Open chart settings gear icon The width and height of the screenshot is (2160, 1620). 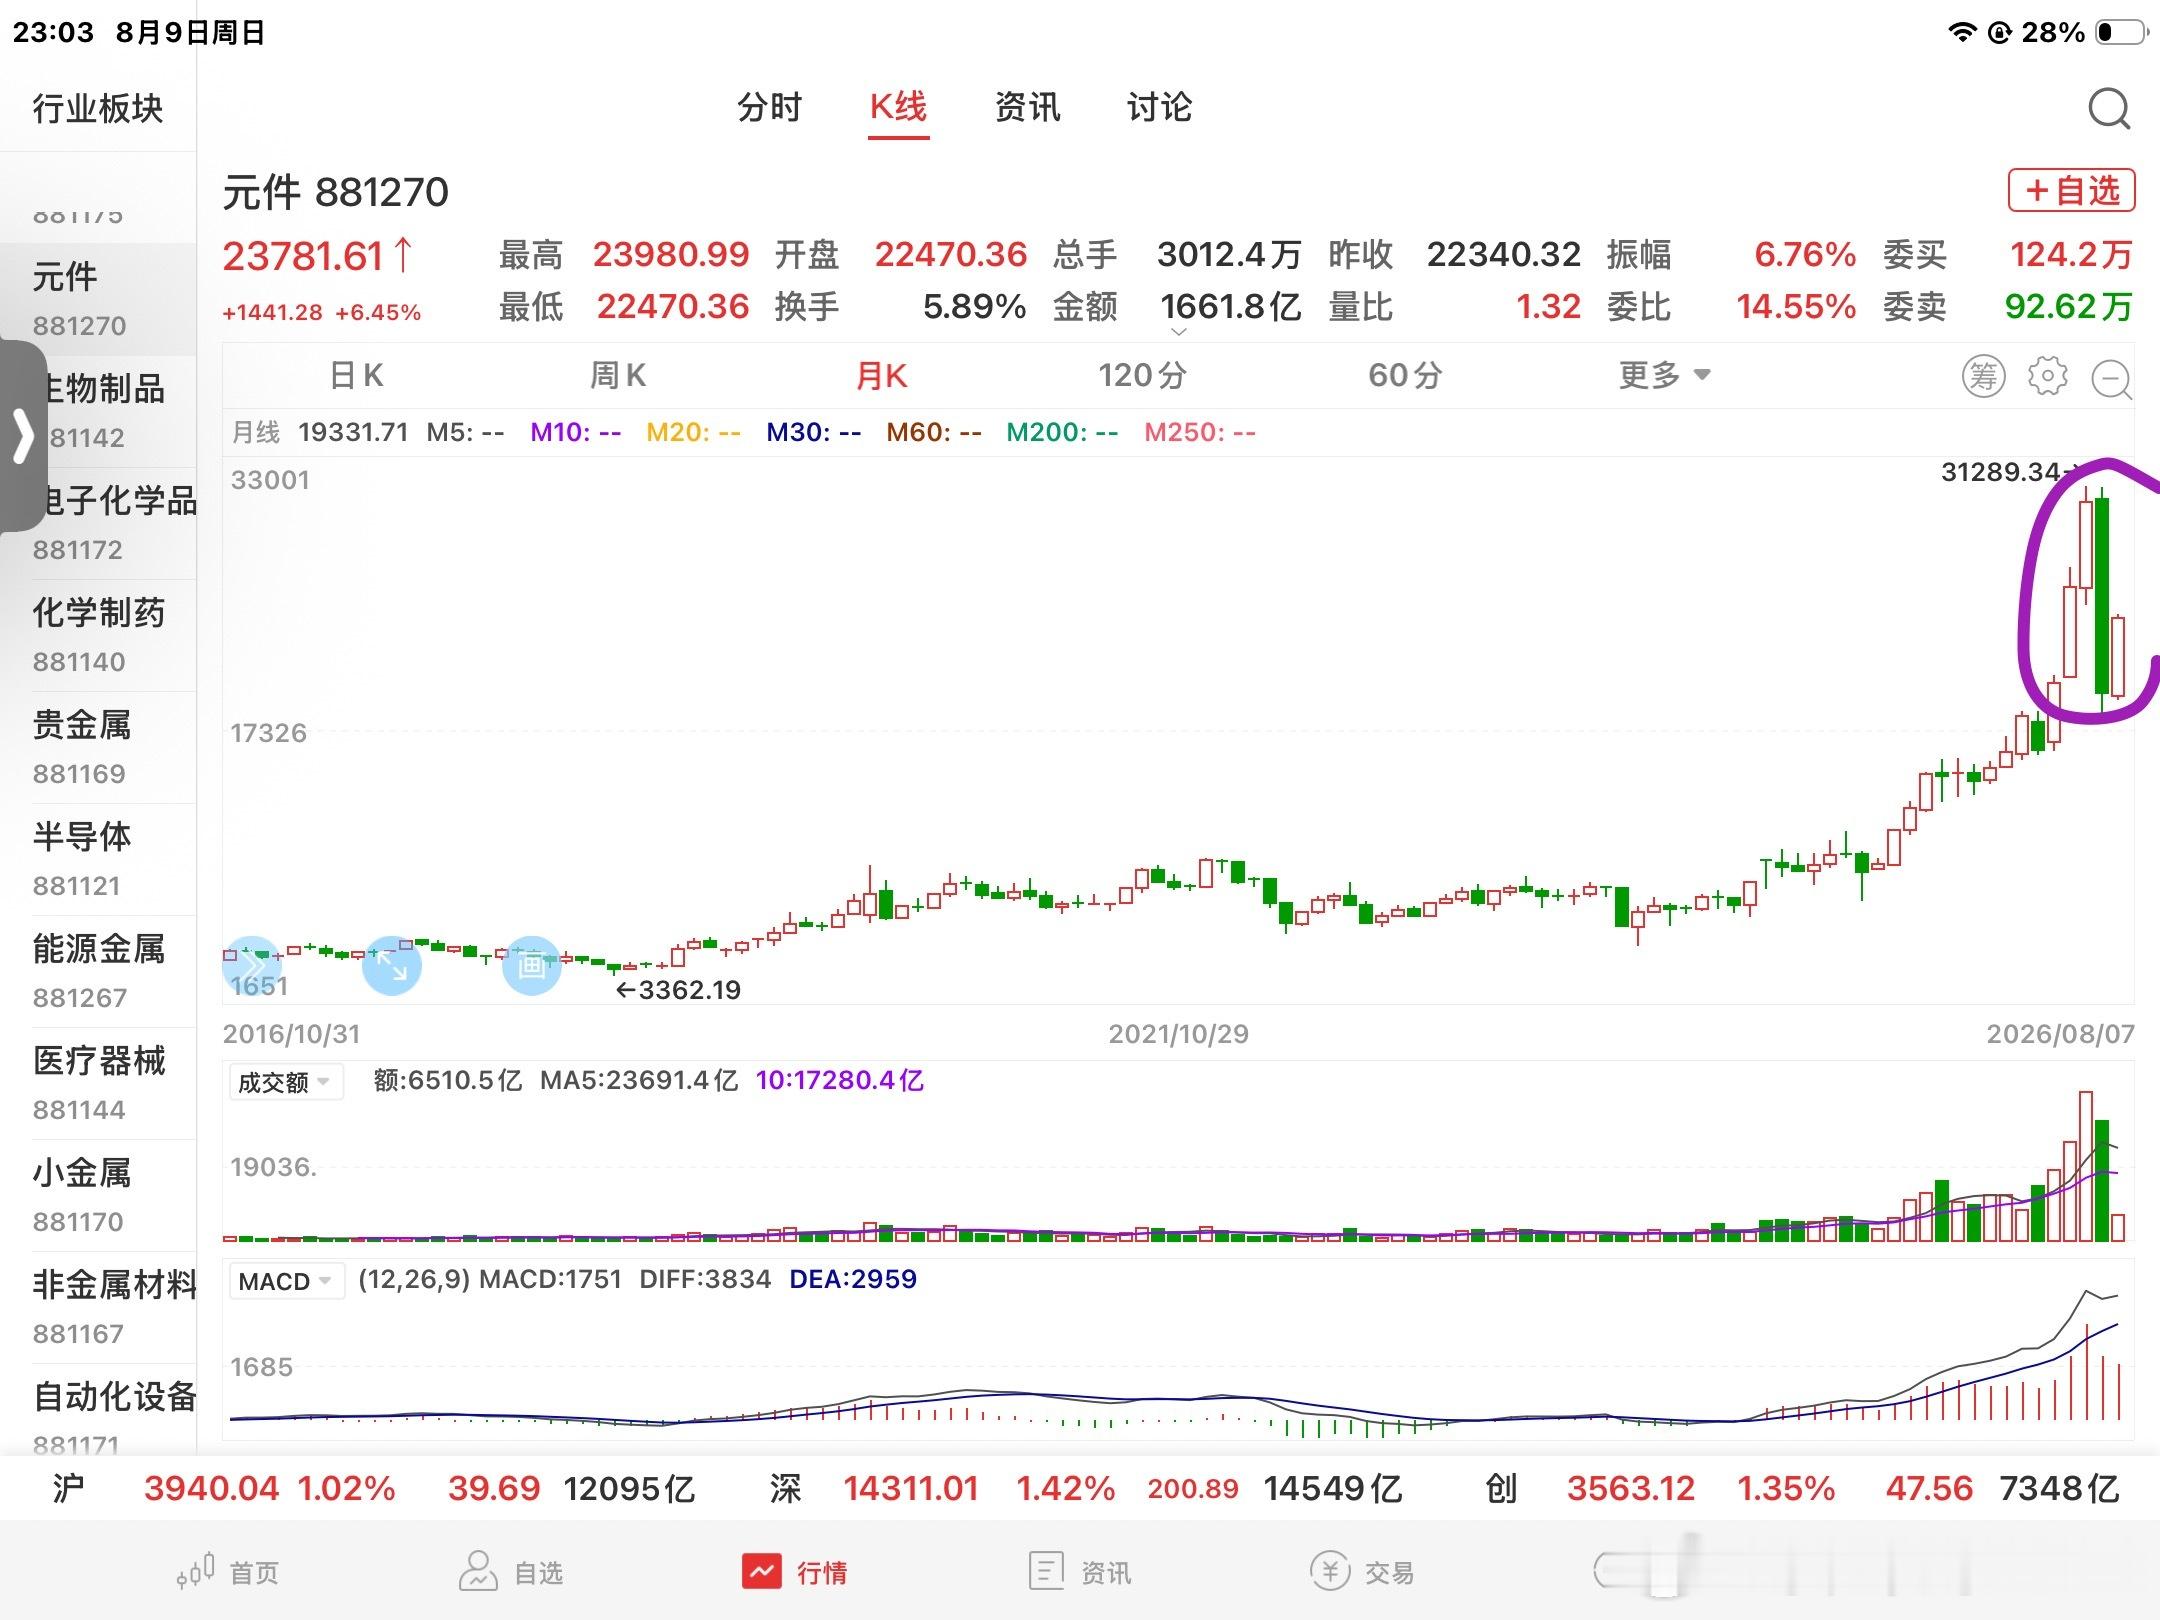tap(2047, 376)
